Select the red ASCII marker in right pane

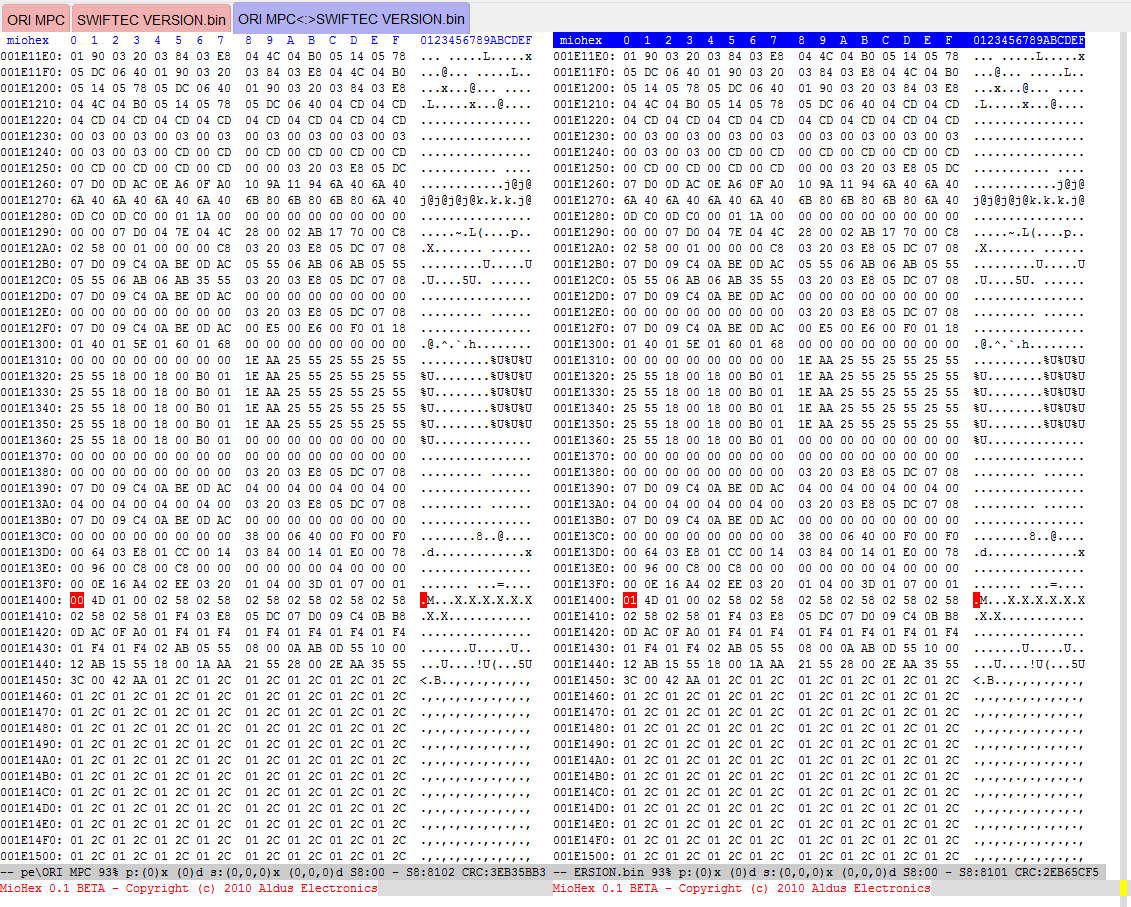[977, 600]
